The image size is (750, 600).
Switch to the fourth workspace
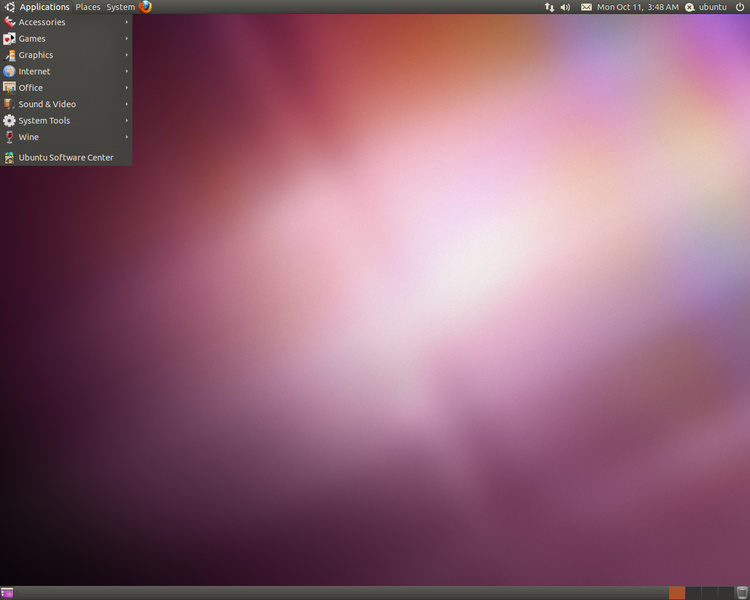[x=726, y=593]
